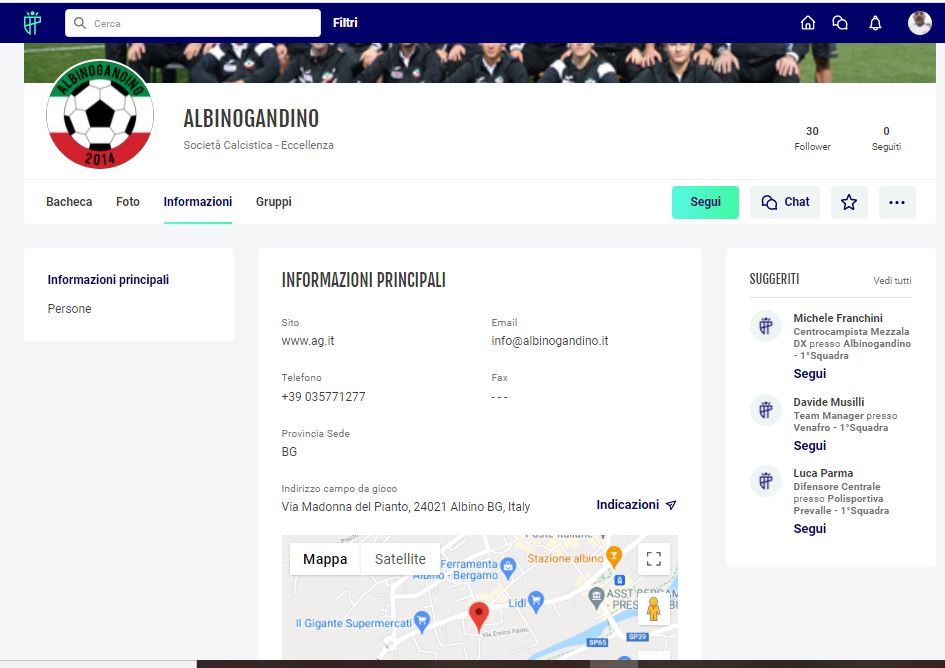Follow Michele Franchini via Segui link
Viewport: 945px width, 668px height.
click(x=810, y=374)
